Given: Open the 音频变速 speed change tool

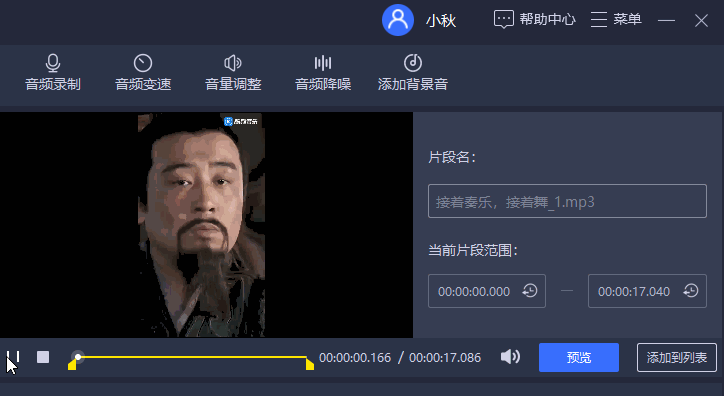Looking at the screenshot, I should [143, 72].
